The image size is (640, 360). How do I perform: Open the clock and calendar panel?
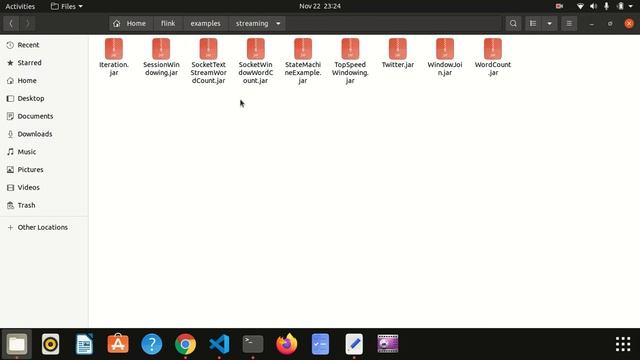[x=320, y=6]
